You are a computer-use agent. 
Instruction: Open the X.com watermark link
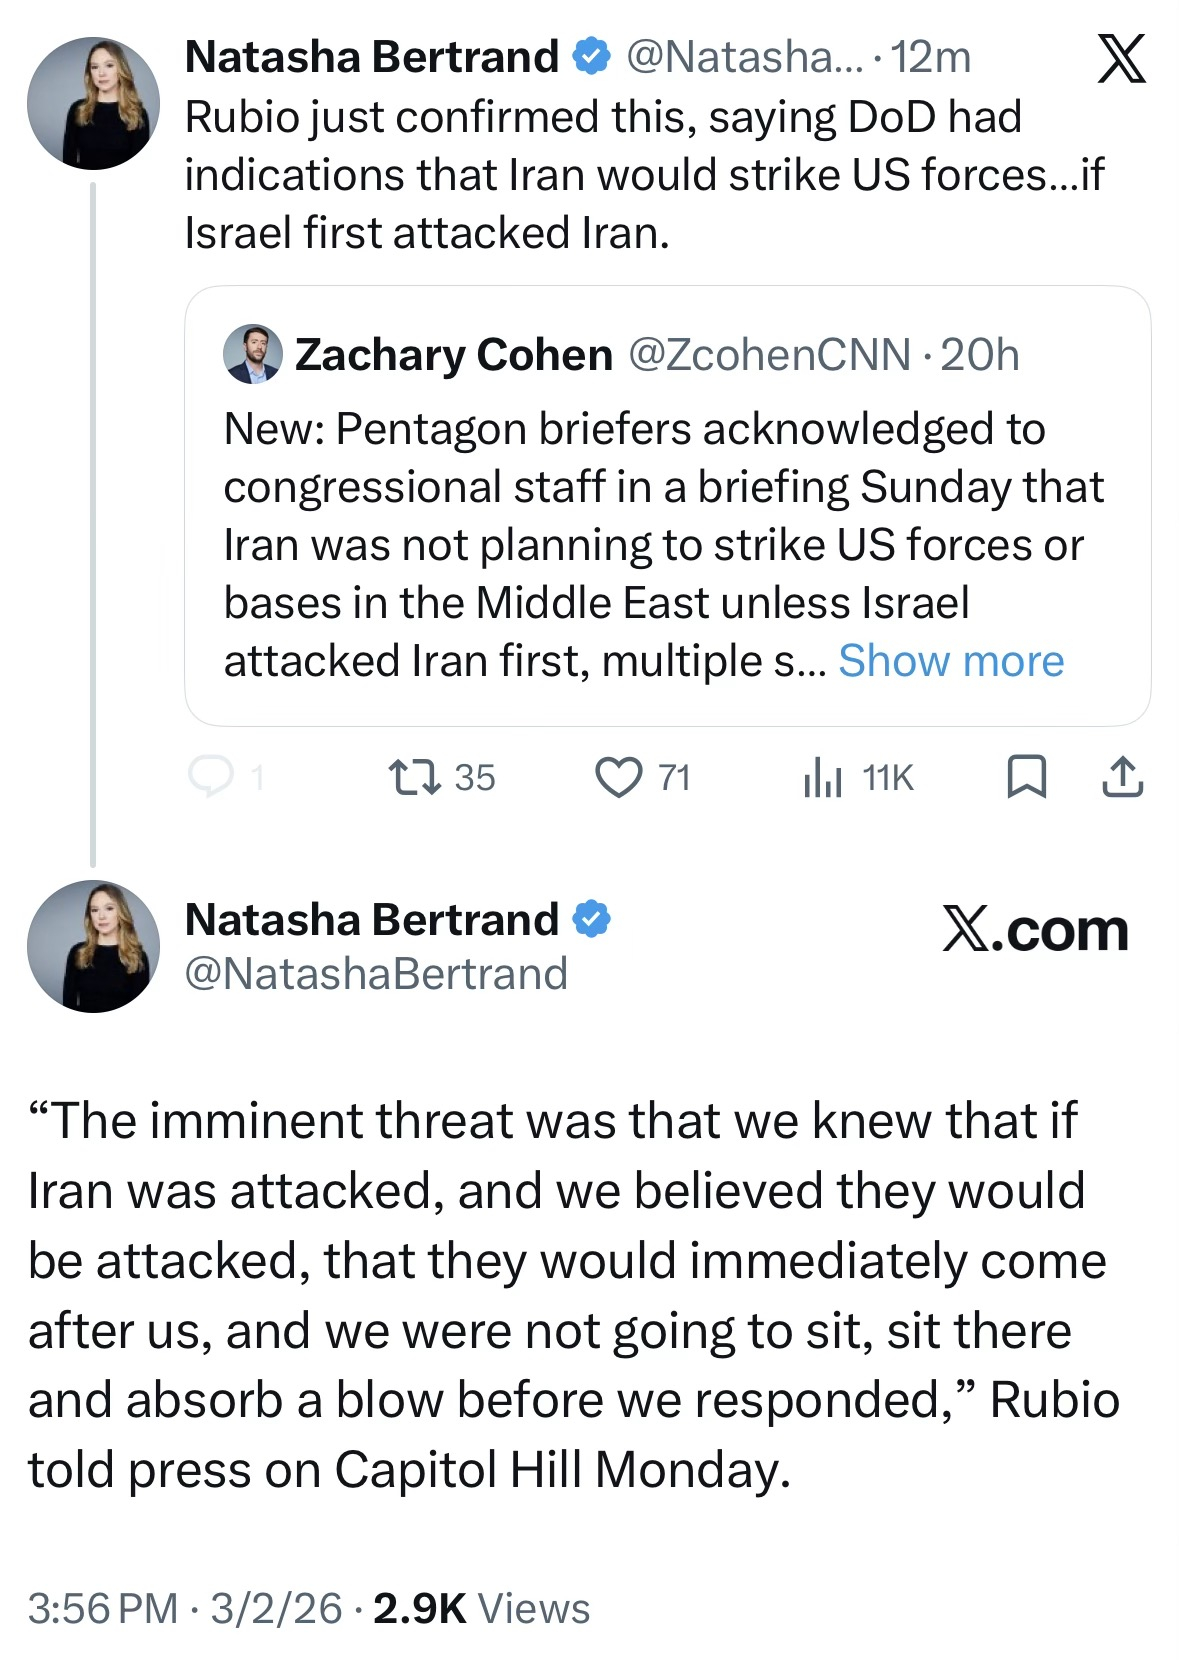tap(1035, 930)
